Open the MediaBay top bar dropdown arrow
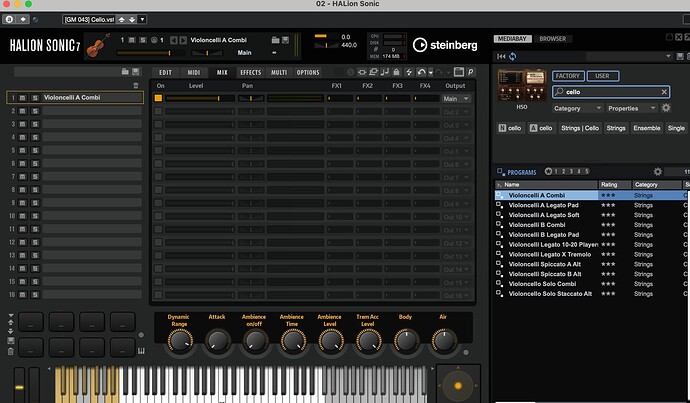This screenshot has height=403, width=690. click(668, 56)
